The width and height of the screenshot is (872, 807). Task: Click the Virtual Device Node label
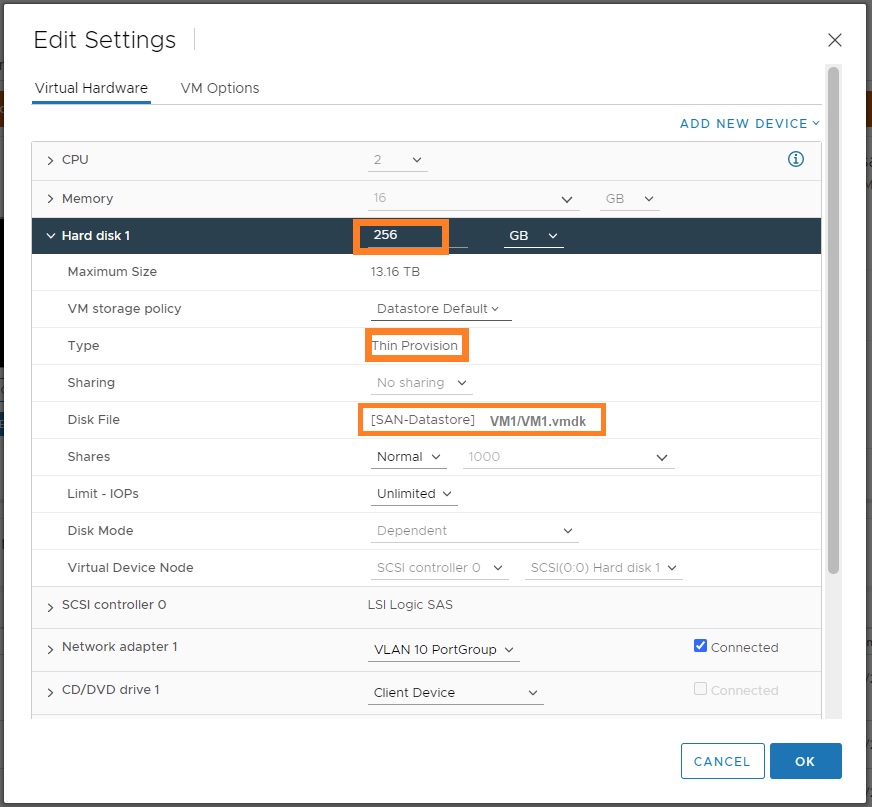[131, 568]
